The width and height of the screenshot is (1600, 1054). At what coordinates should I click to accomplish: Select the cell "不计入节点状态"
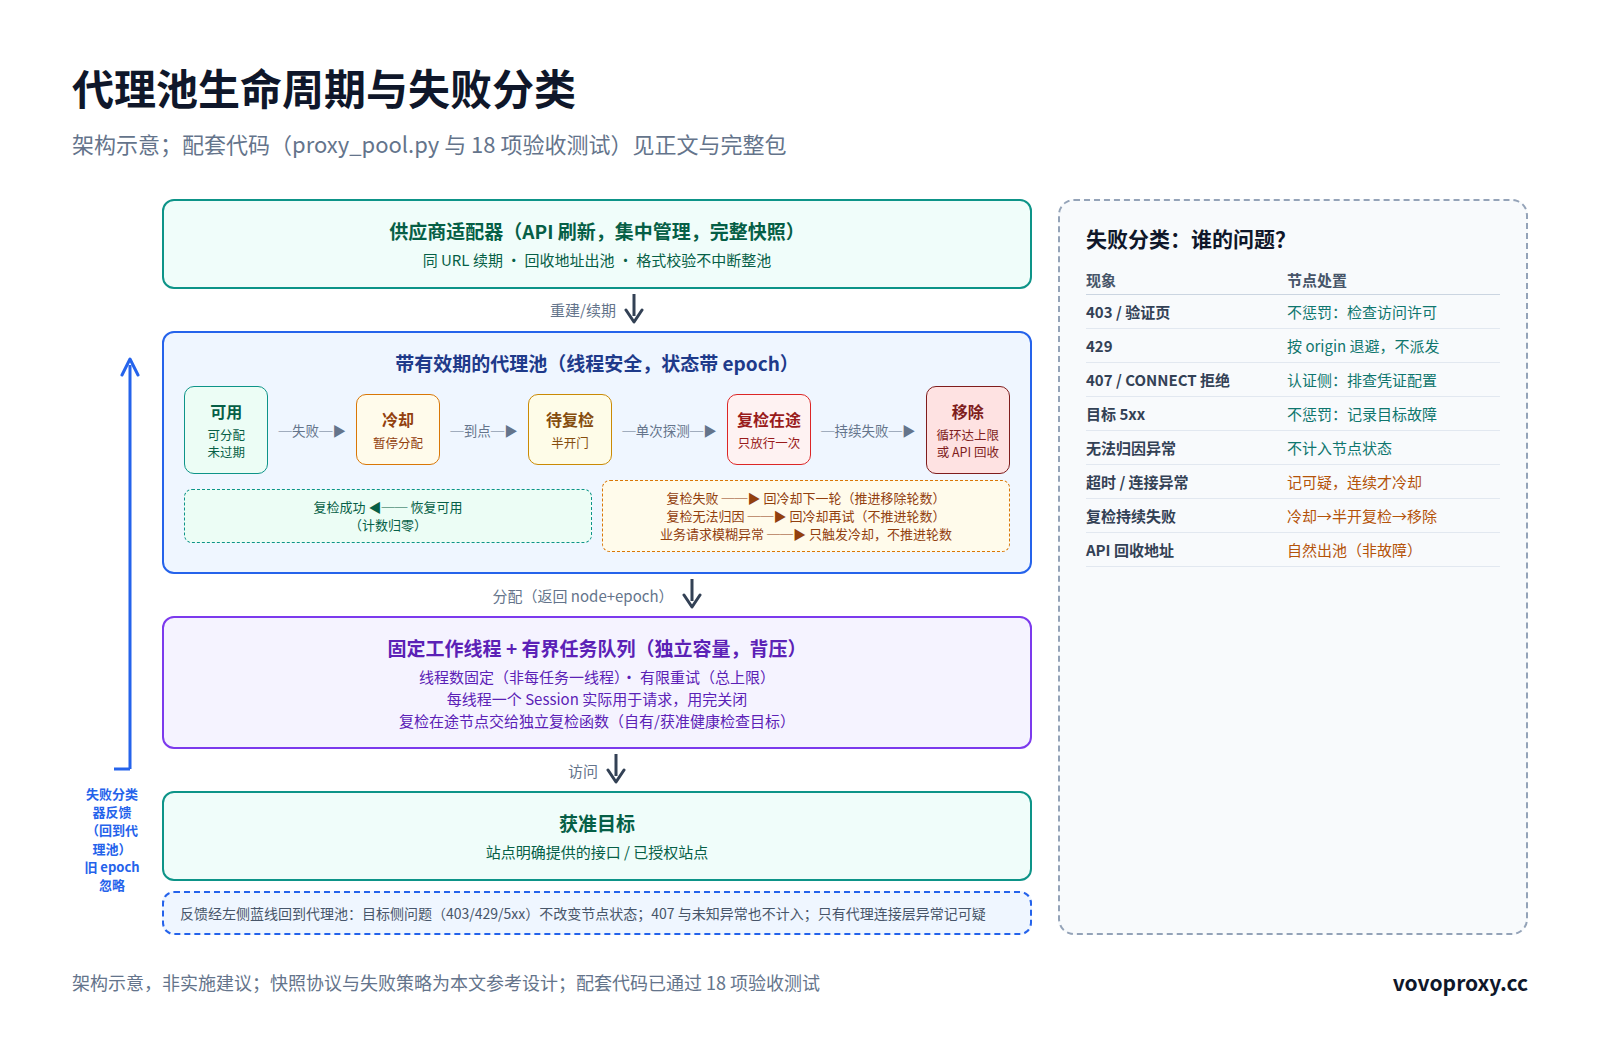[x=1340, y=449]
